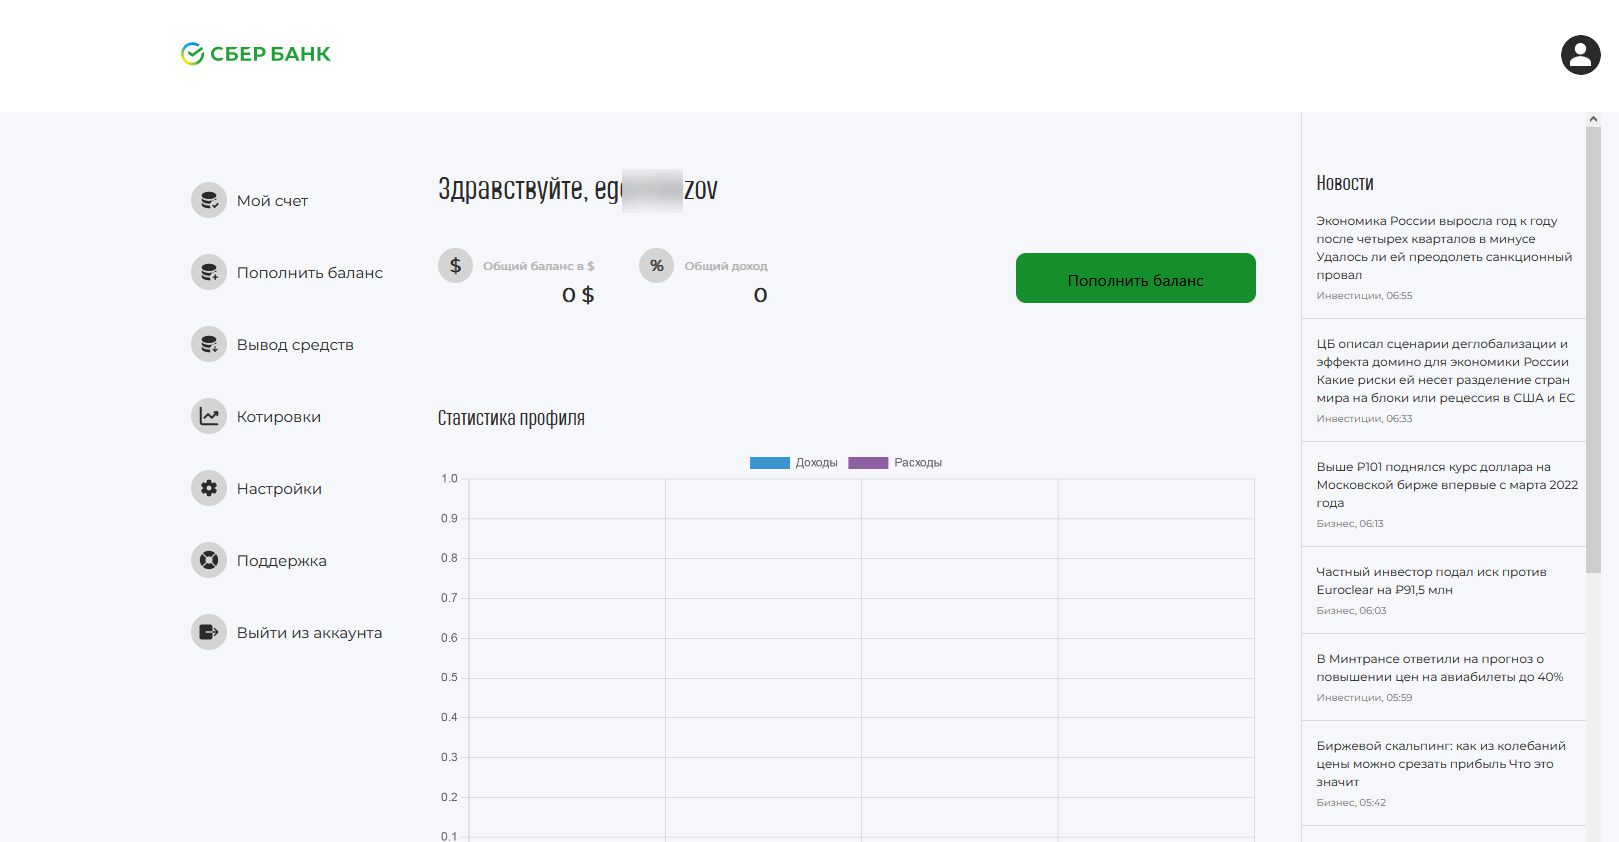The height and width of the screenshot is (842, 1619).
Task: Click the logout icon beside Выйти из аккаунта
Action: click(209, 632)
